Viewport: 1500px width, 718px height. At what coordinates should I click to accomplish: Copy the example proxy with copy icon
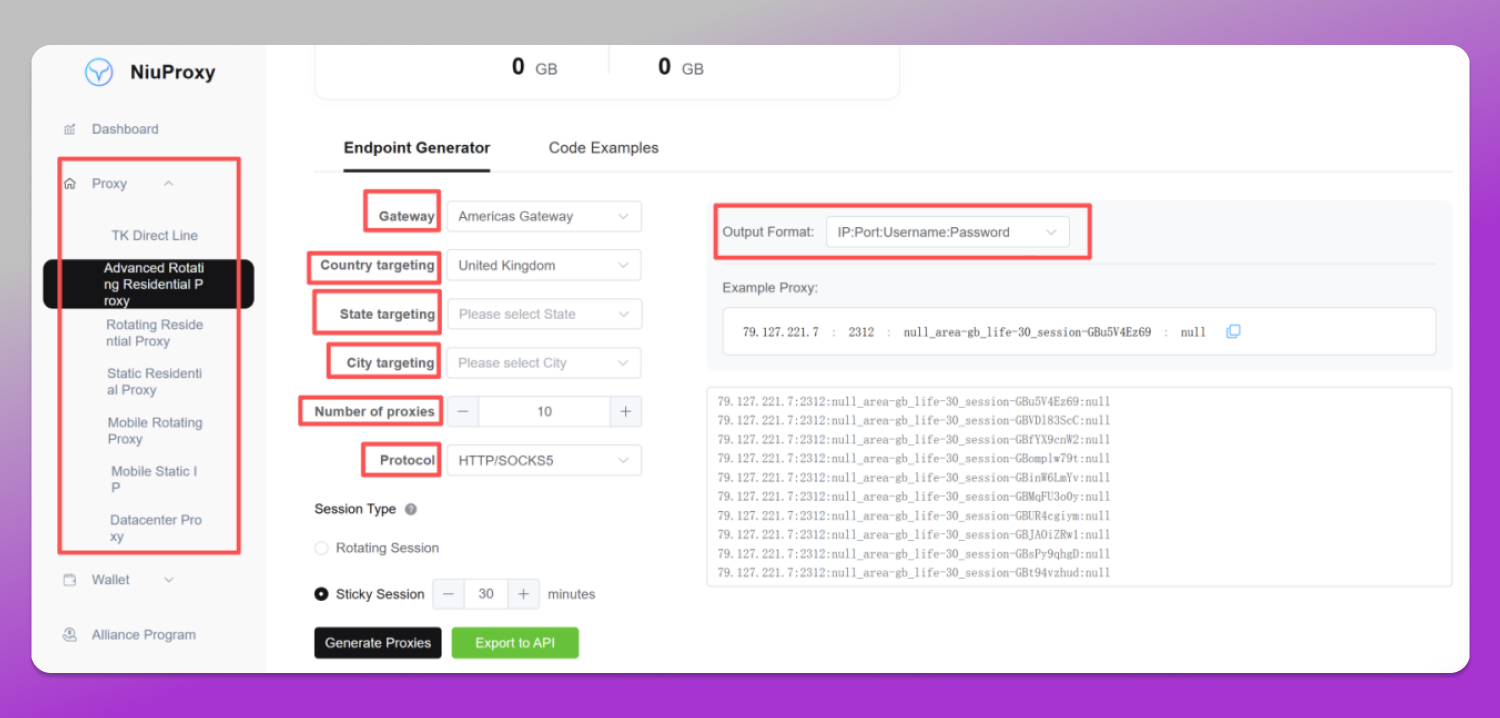1233,331
